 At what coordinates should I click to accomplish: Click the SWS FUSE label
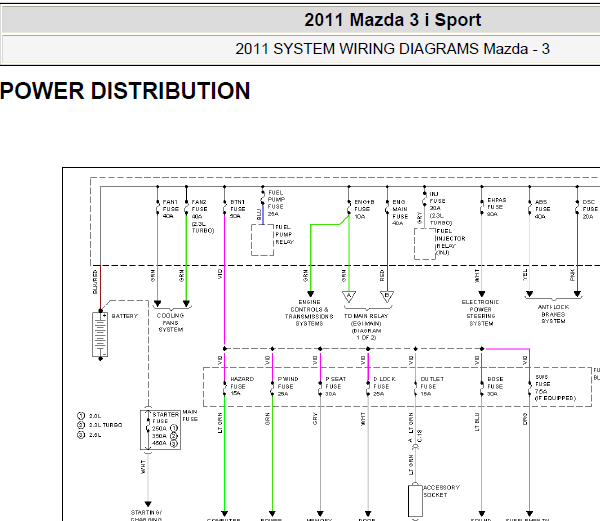[555, 387]
